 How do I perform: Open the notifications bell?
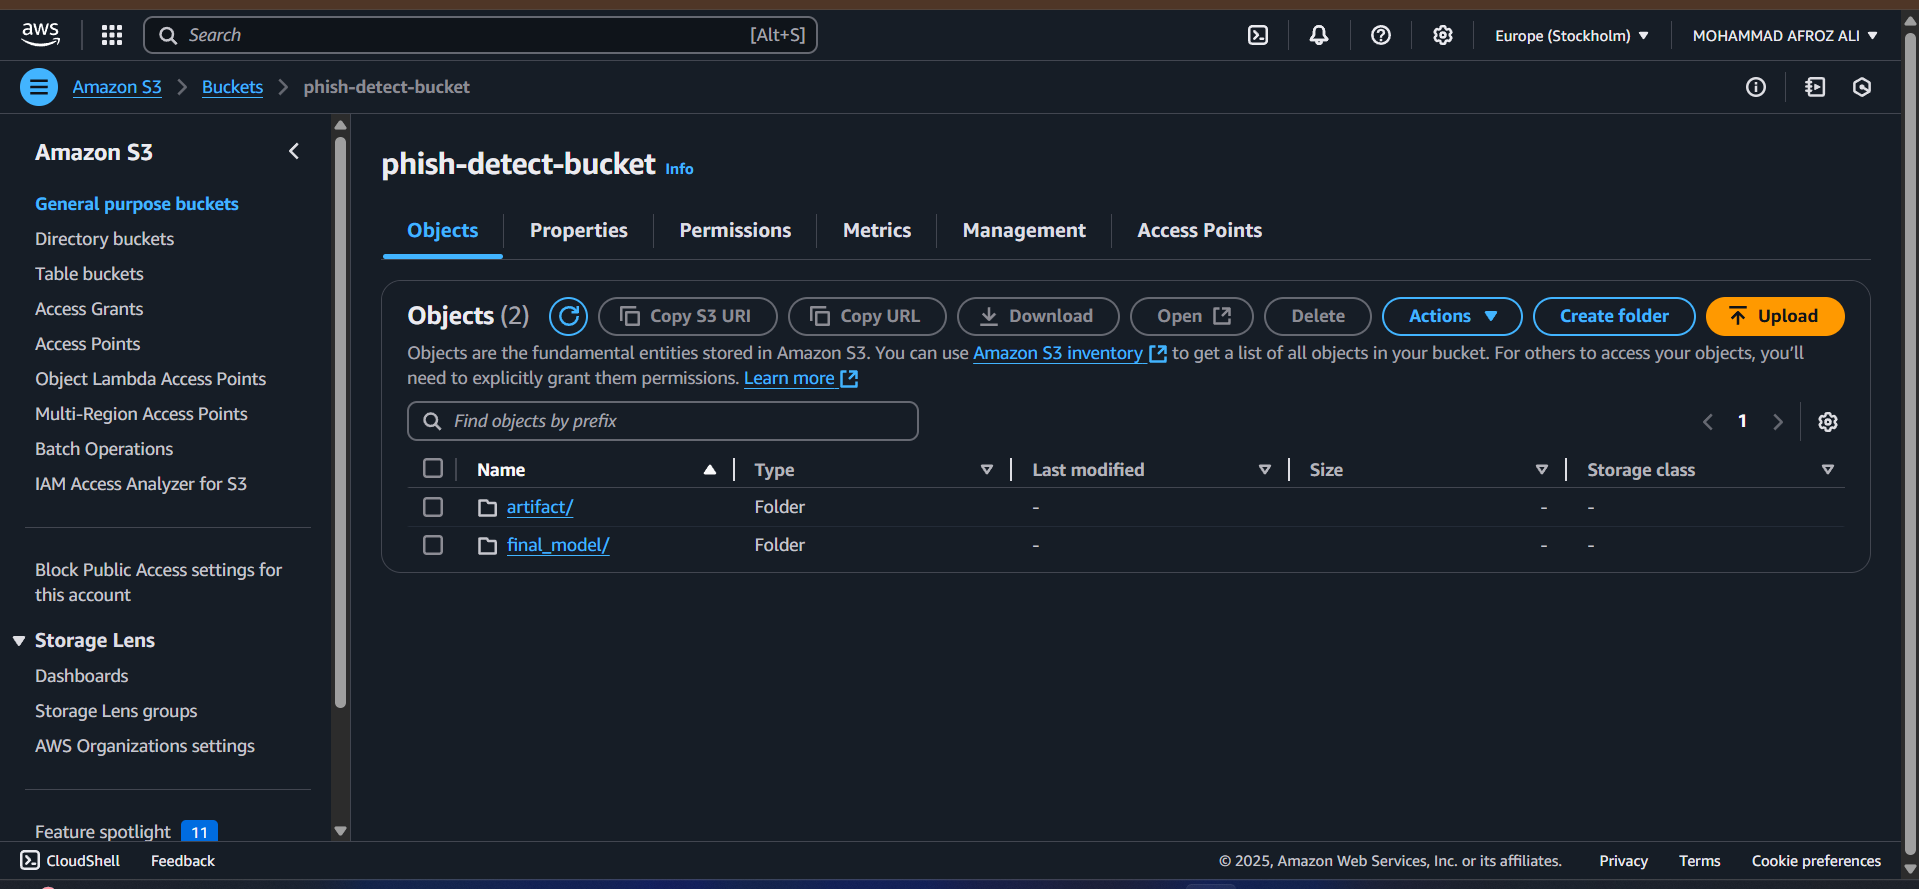coord(1319,35)
